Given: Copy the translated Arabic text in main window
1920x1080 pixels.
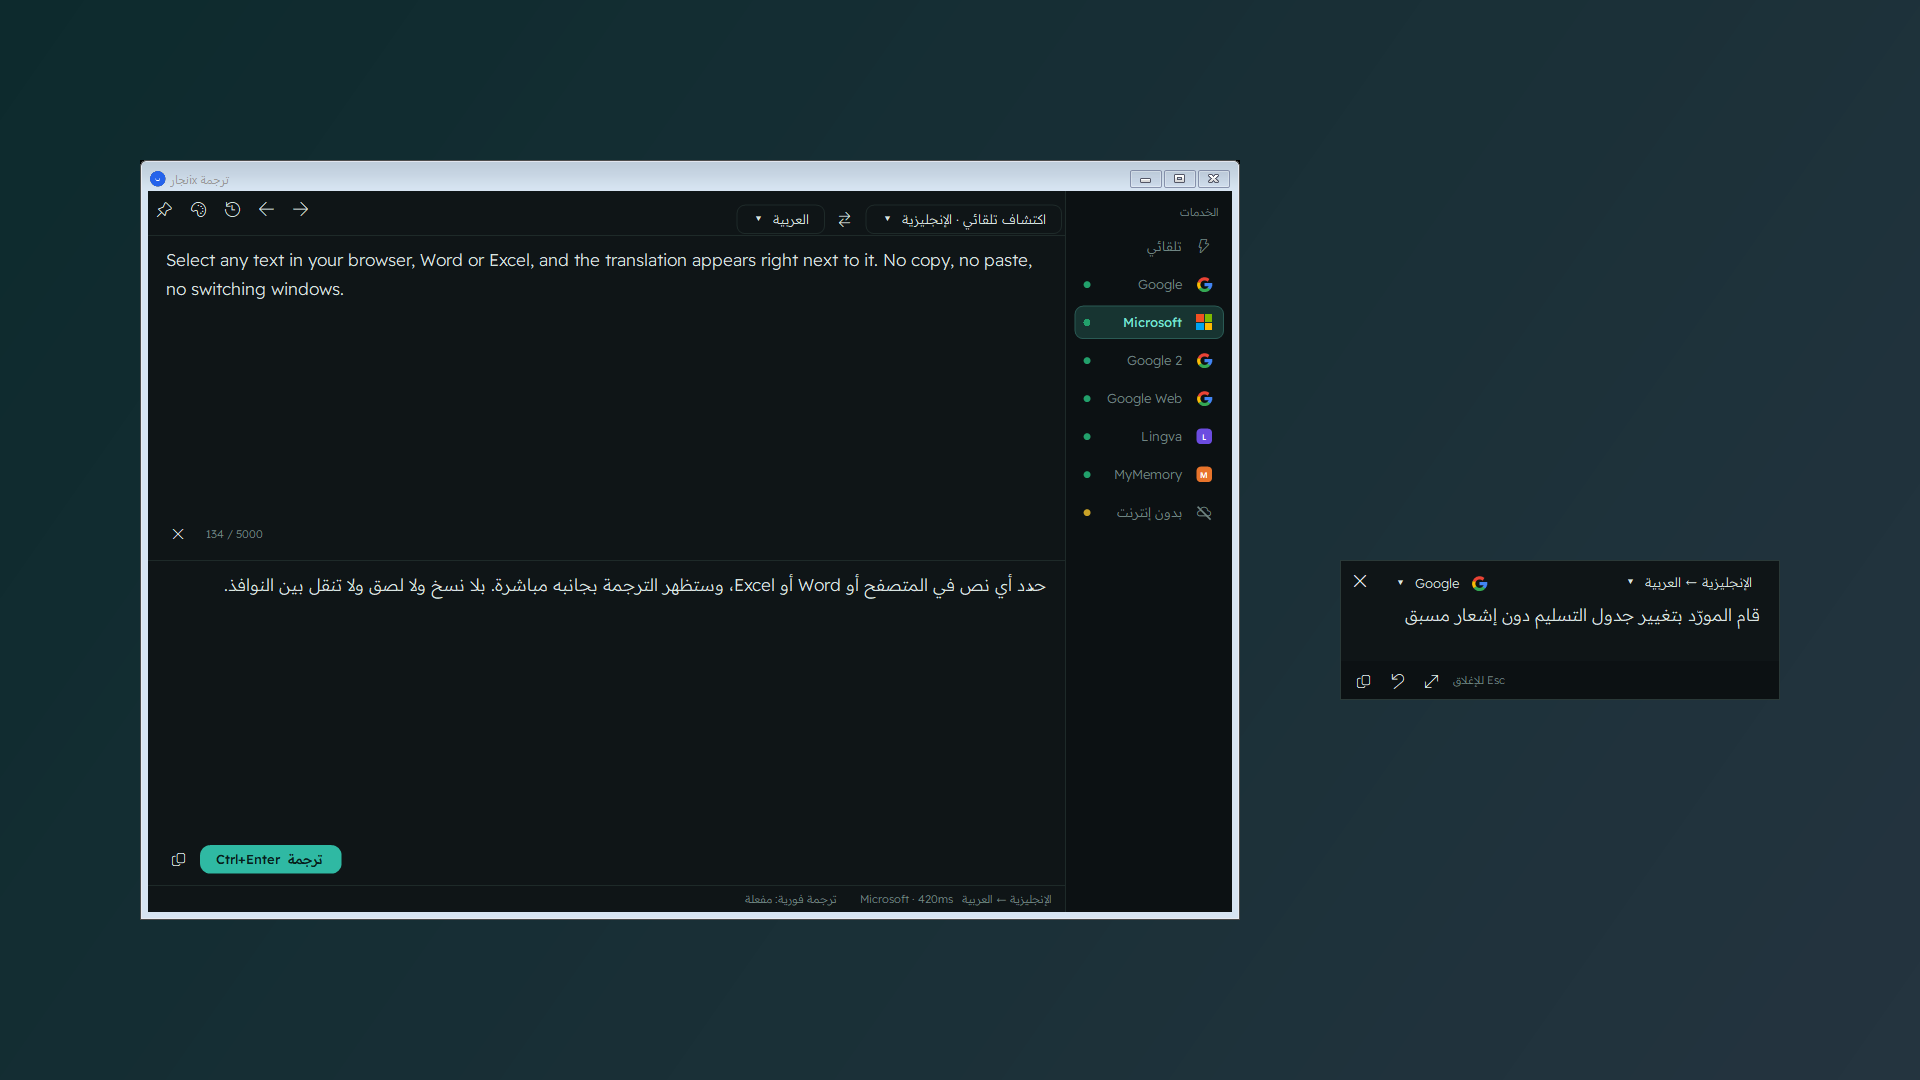Looking at the screenshot, I should pyautogui.click(x=178, y=860).
